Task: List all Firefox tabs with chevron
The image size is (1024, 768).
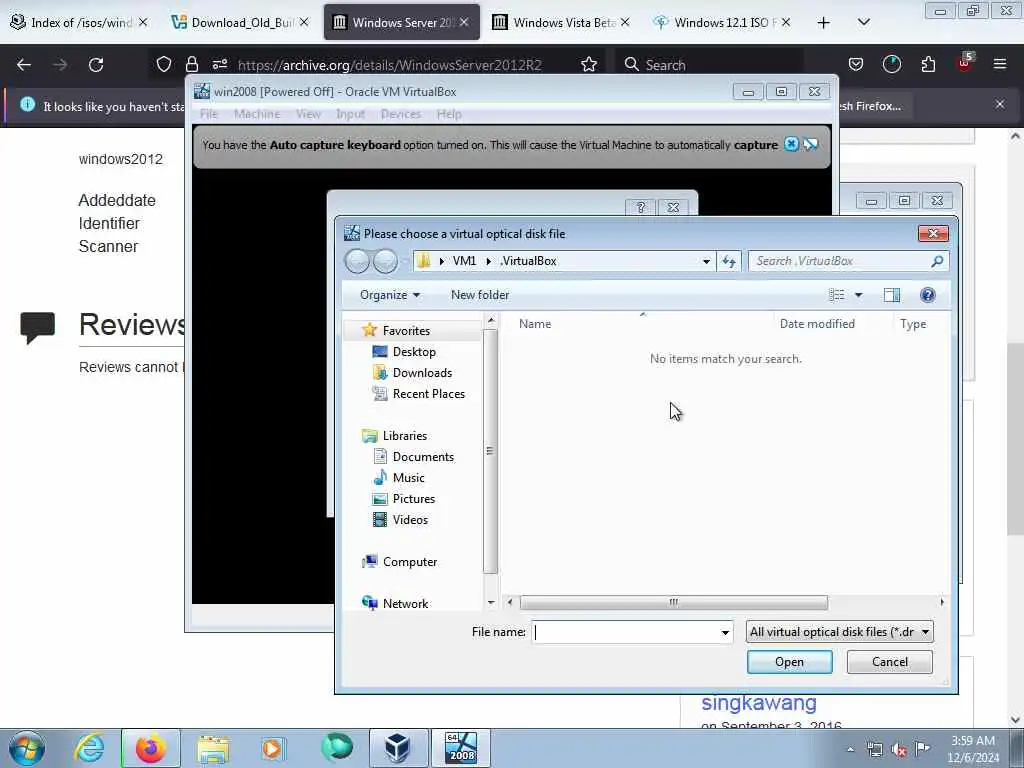Action: tap(863, 22)
